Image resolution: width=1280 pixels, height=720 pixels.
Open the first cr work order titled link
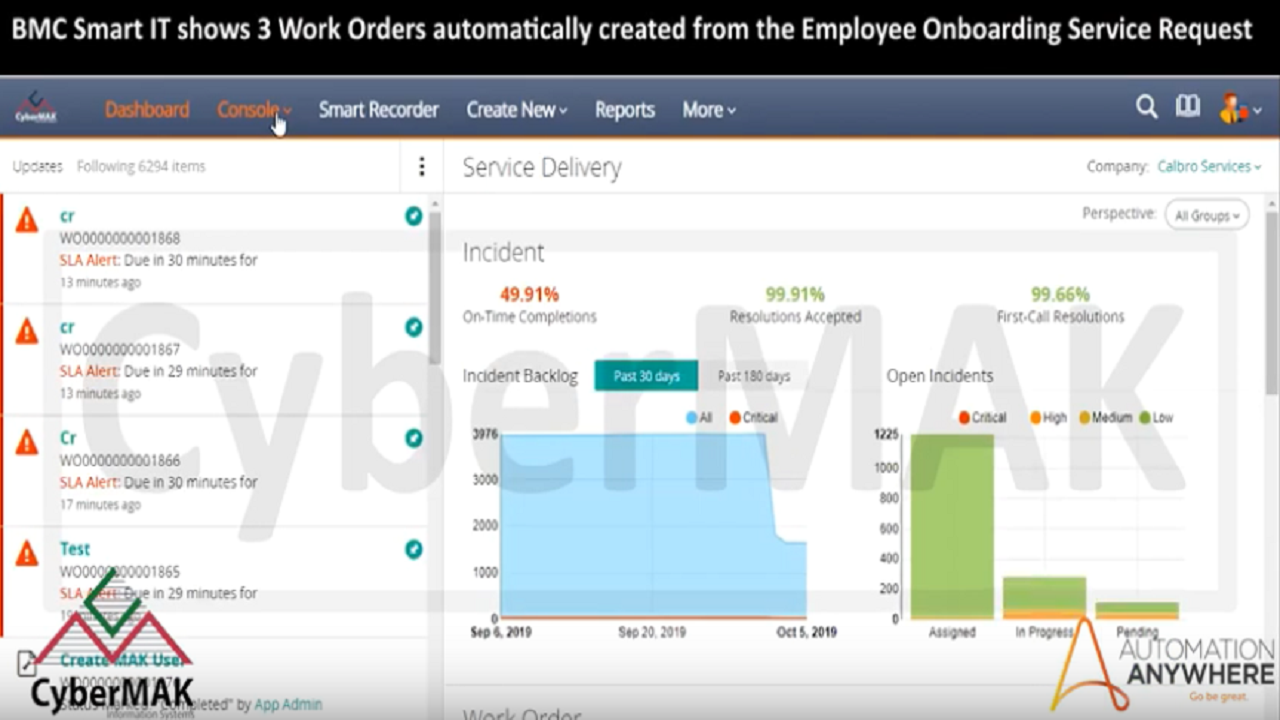pos(67,216)
